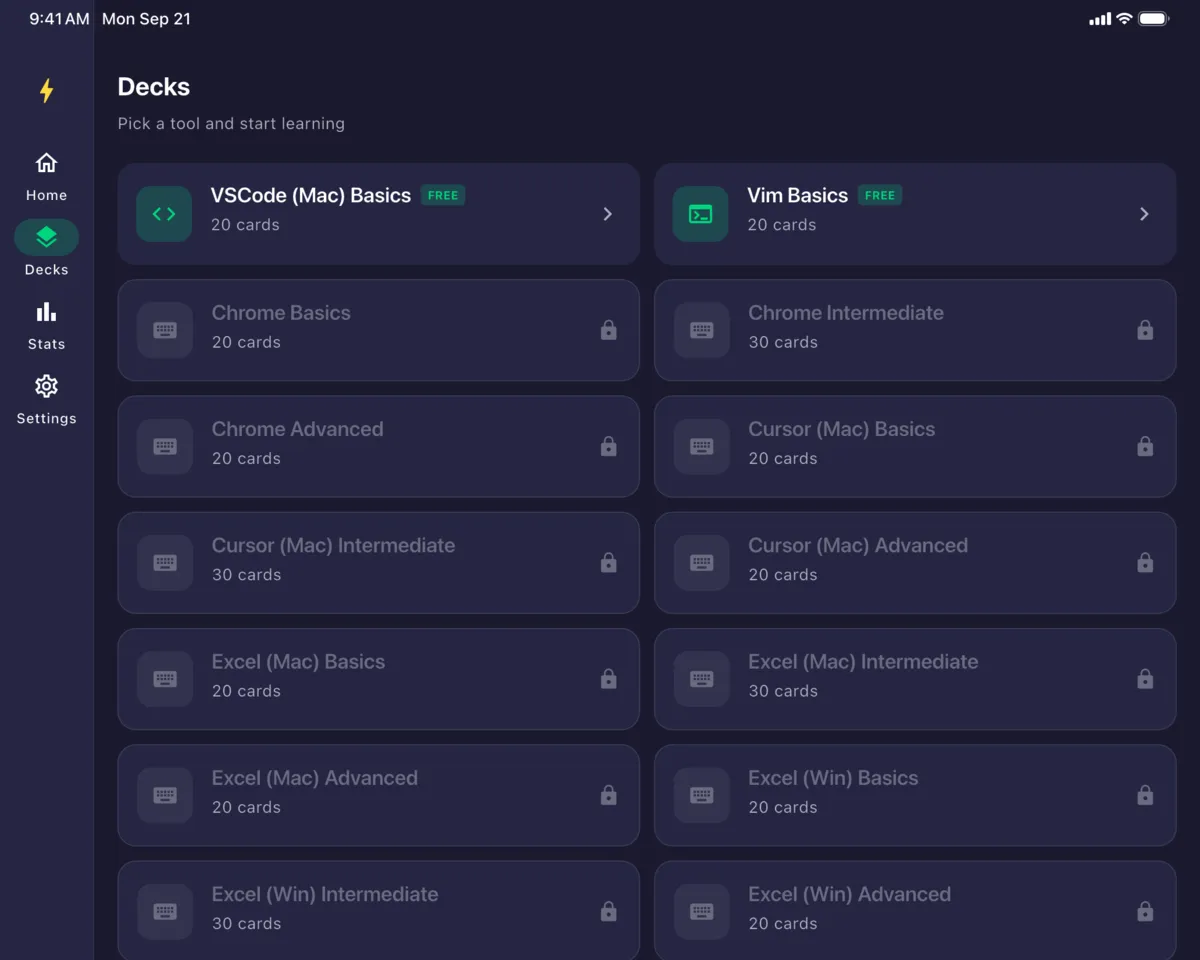This screenshot has width=1200, height=960.
Task: Click the Chrome Intermediate lock icon
Action: coord(1145,330)
